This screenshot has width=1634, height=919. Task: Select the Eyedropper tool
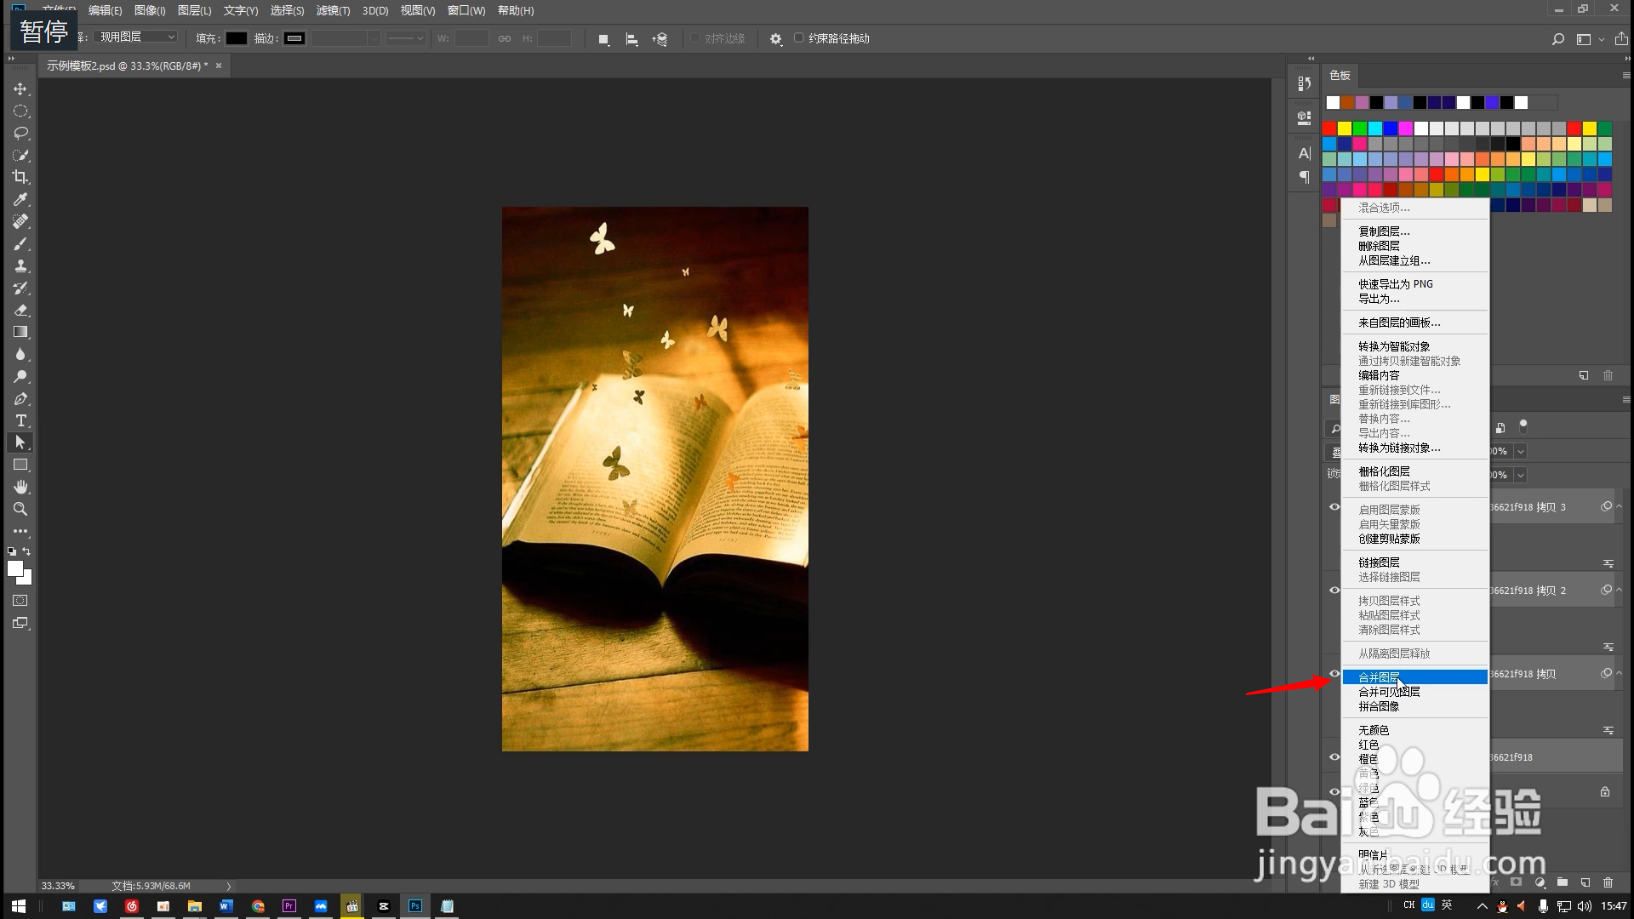click(20, 199)
